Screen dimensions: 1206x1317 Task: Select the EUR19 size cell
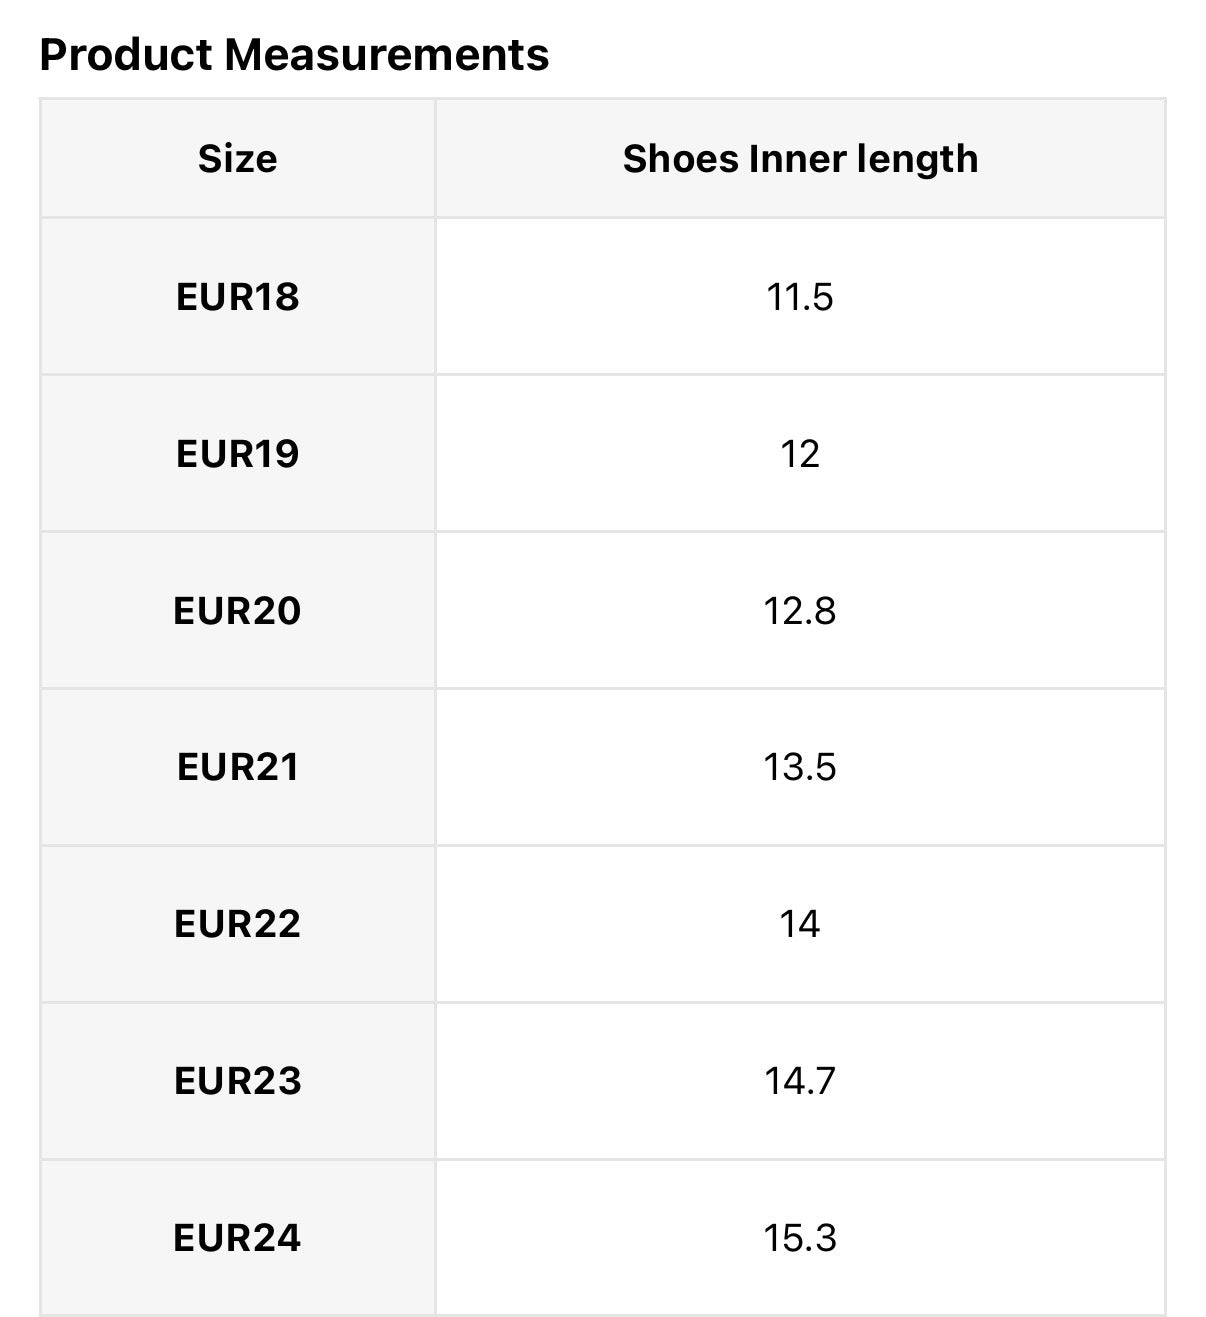tap(237, 454)
